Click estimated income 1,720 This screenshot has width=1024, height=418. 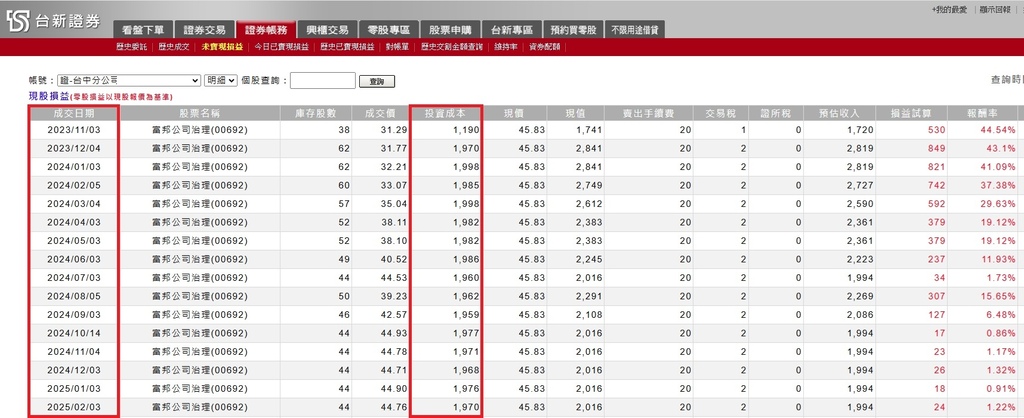point(860,130)
